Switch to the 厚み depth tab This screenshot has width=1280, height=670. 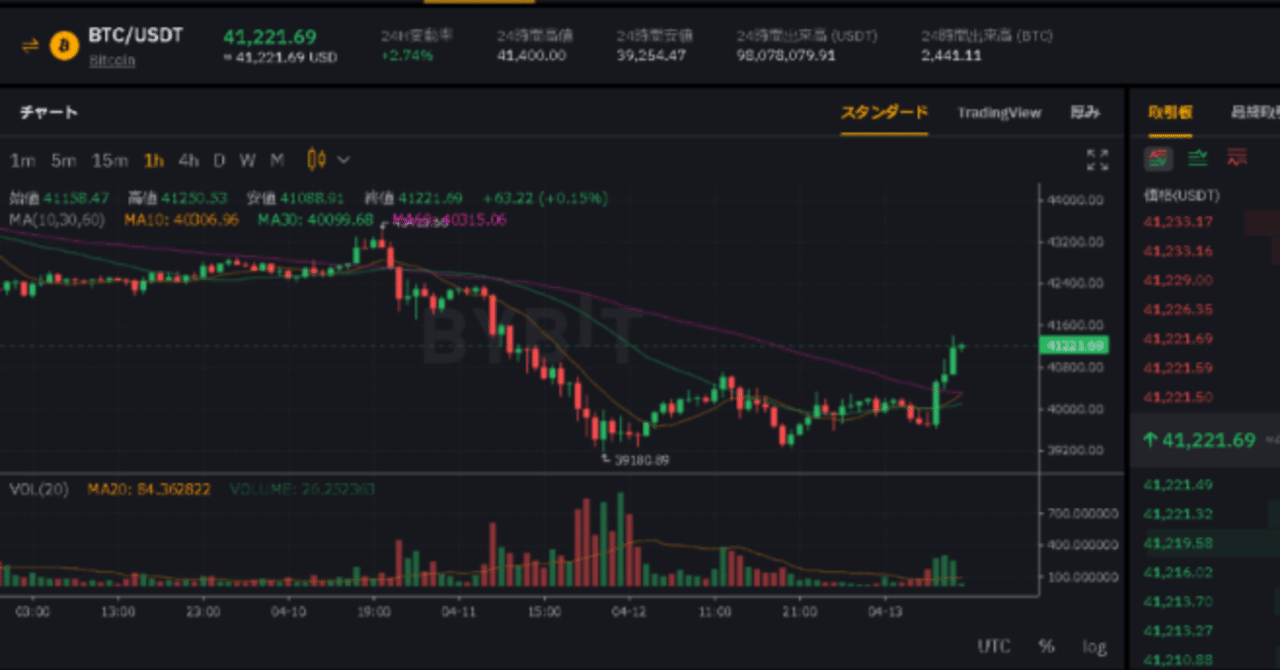coord(1085,113)
